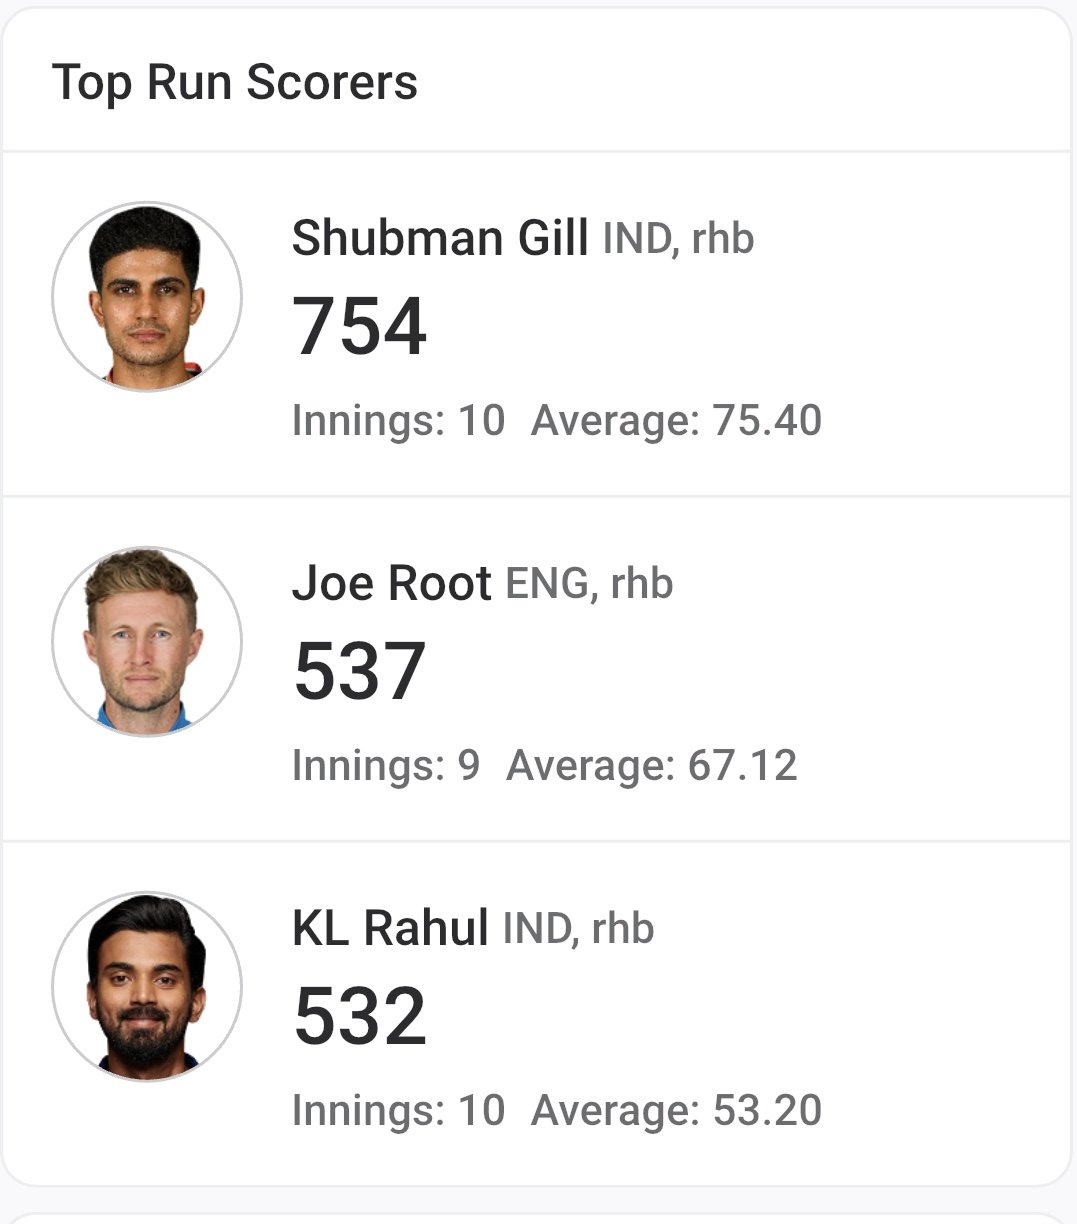The image size is (1077, 1224).
Task: Open Joe Root's profile photo
Action: tap(147, 642)
